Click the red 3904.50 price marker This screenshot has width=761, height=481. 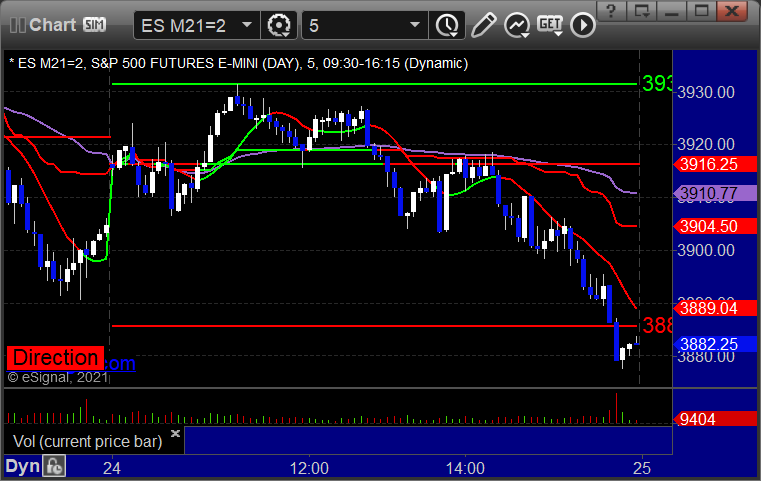point(715,226)
